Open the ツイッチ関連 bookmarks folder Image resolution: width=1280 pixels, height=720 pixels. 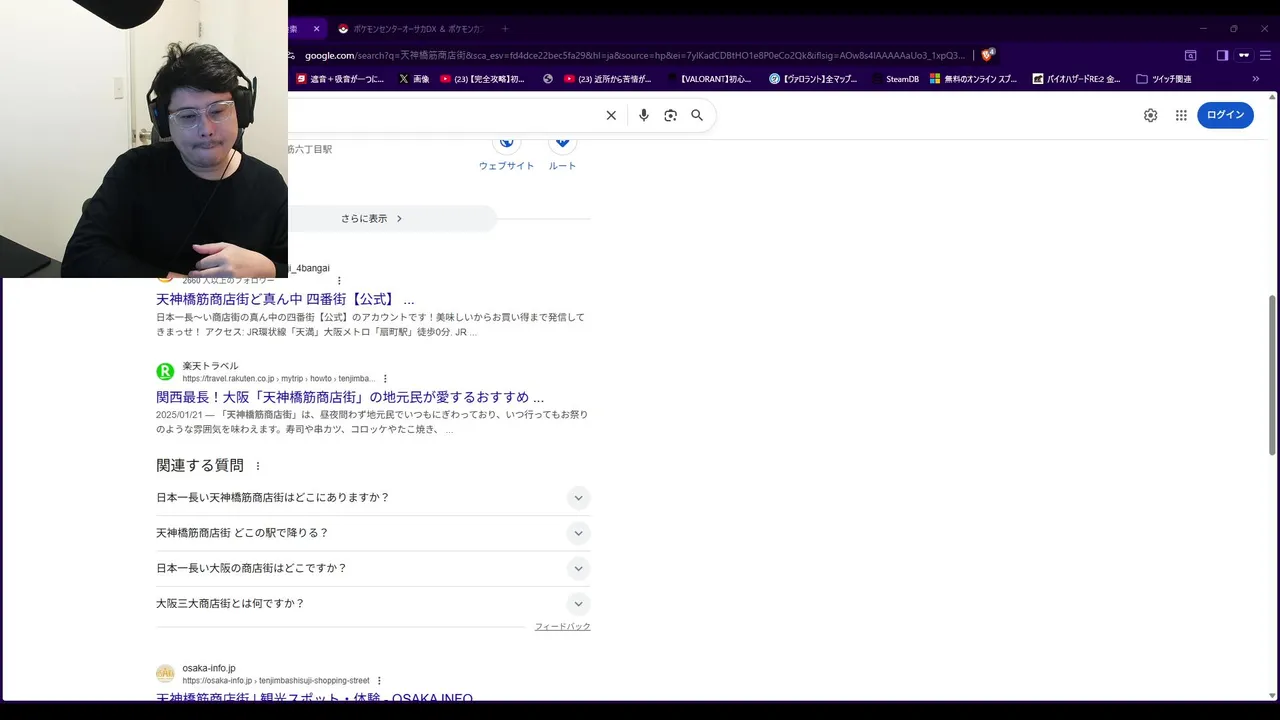pos(1164,79)
